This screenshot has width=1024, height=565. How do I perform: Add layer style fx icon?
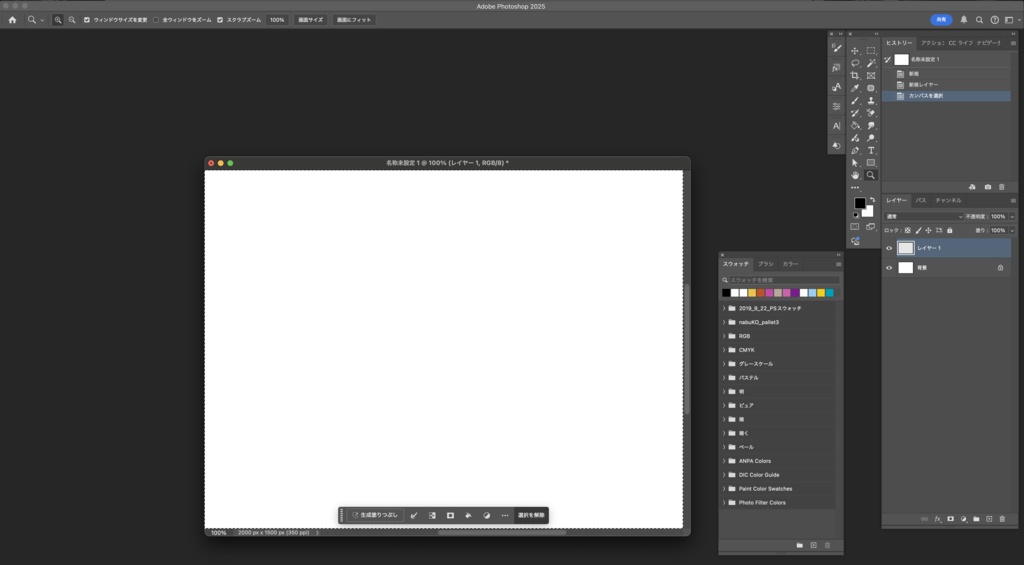pos(938,519)
